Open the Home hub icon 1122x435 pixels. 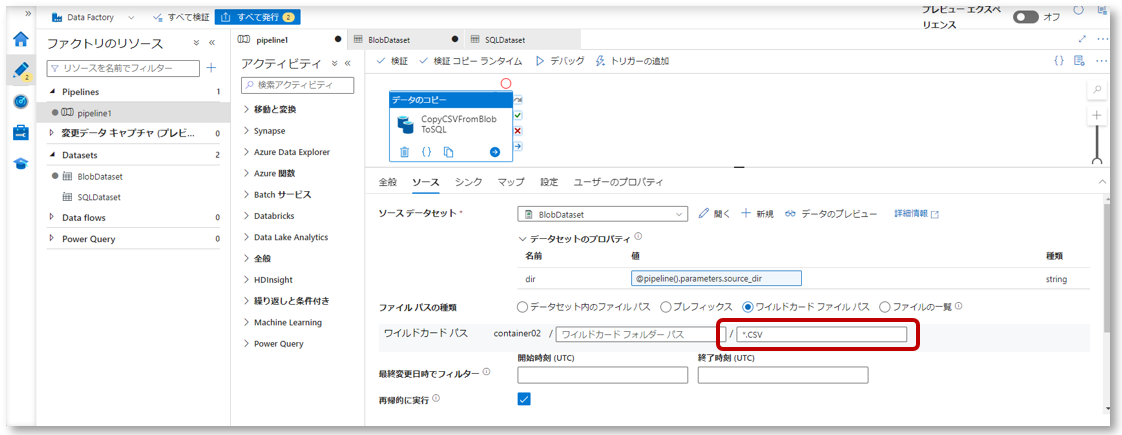click(21, 38)
